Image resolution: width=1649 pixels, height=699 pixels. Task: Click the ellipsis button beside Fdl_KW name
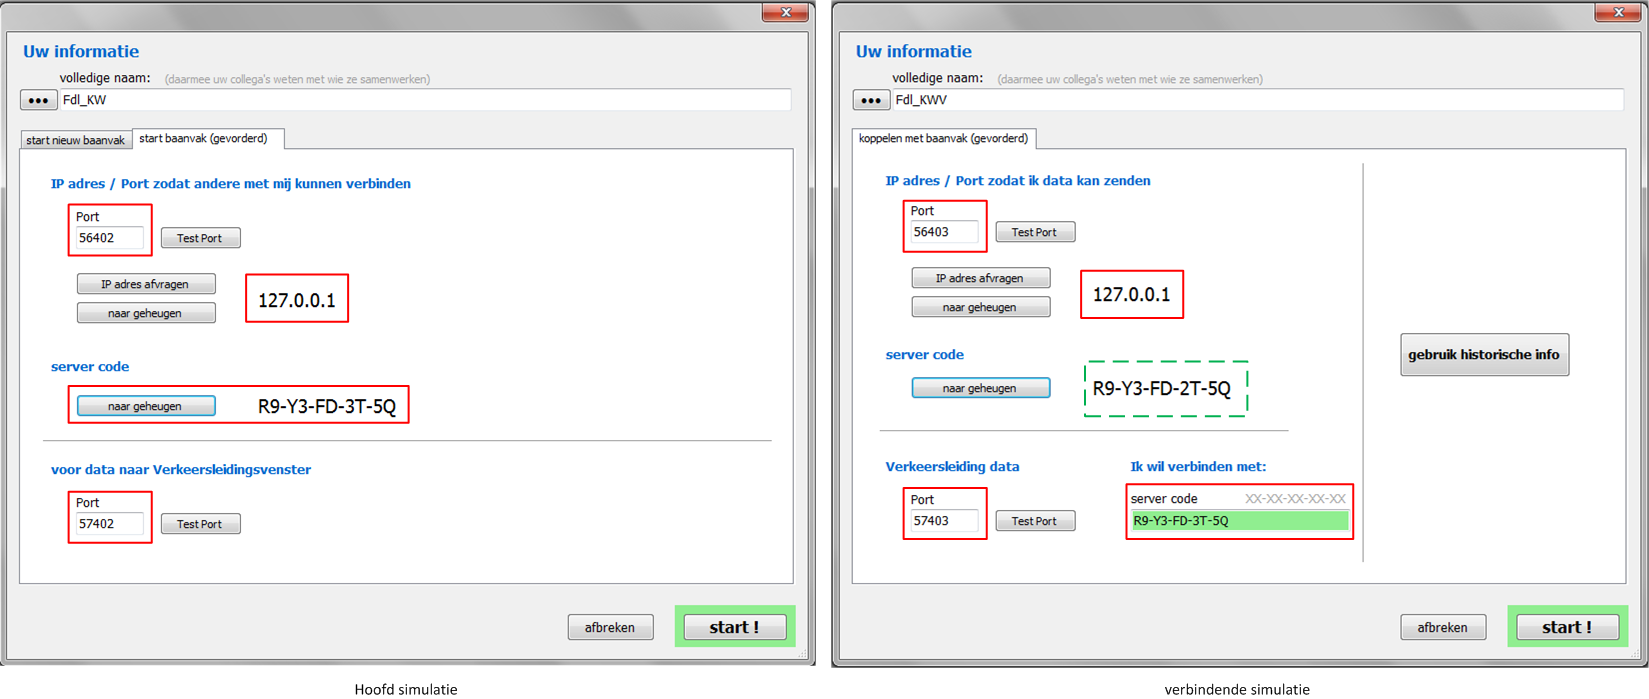coord(38,100)
